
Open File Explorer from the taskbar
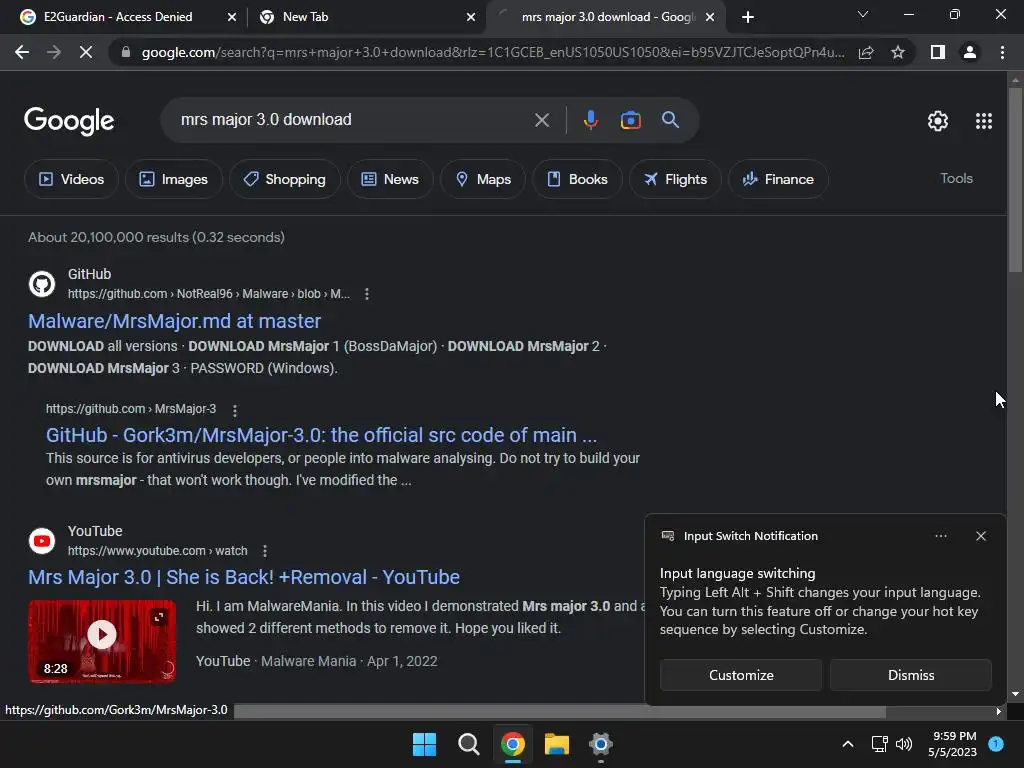556,744
